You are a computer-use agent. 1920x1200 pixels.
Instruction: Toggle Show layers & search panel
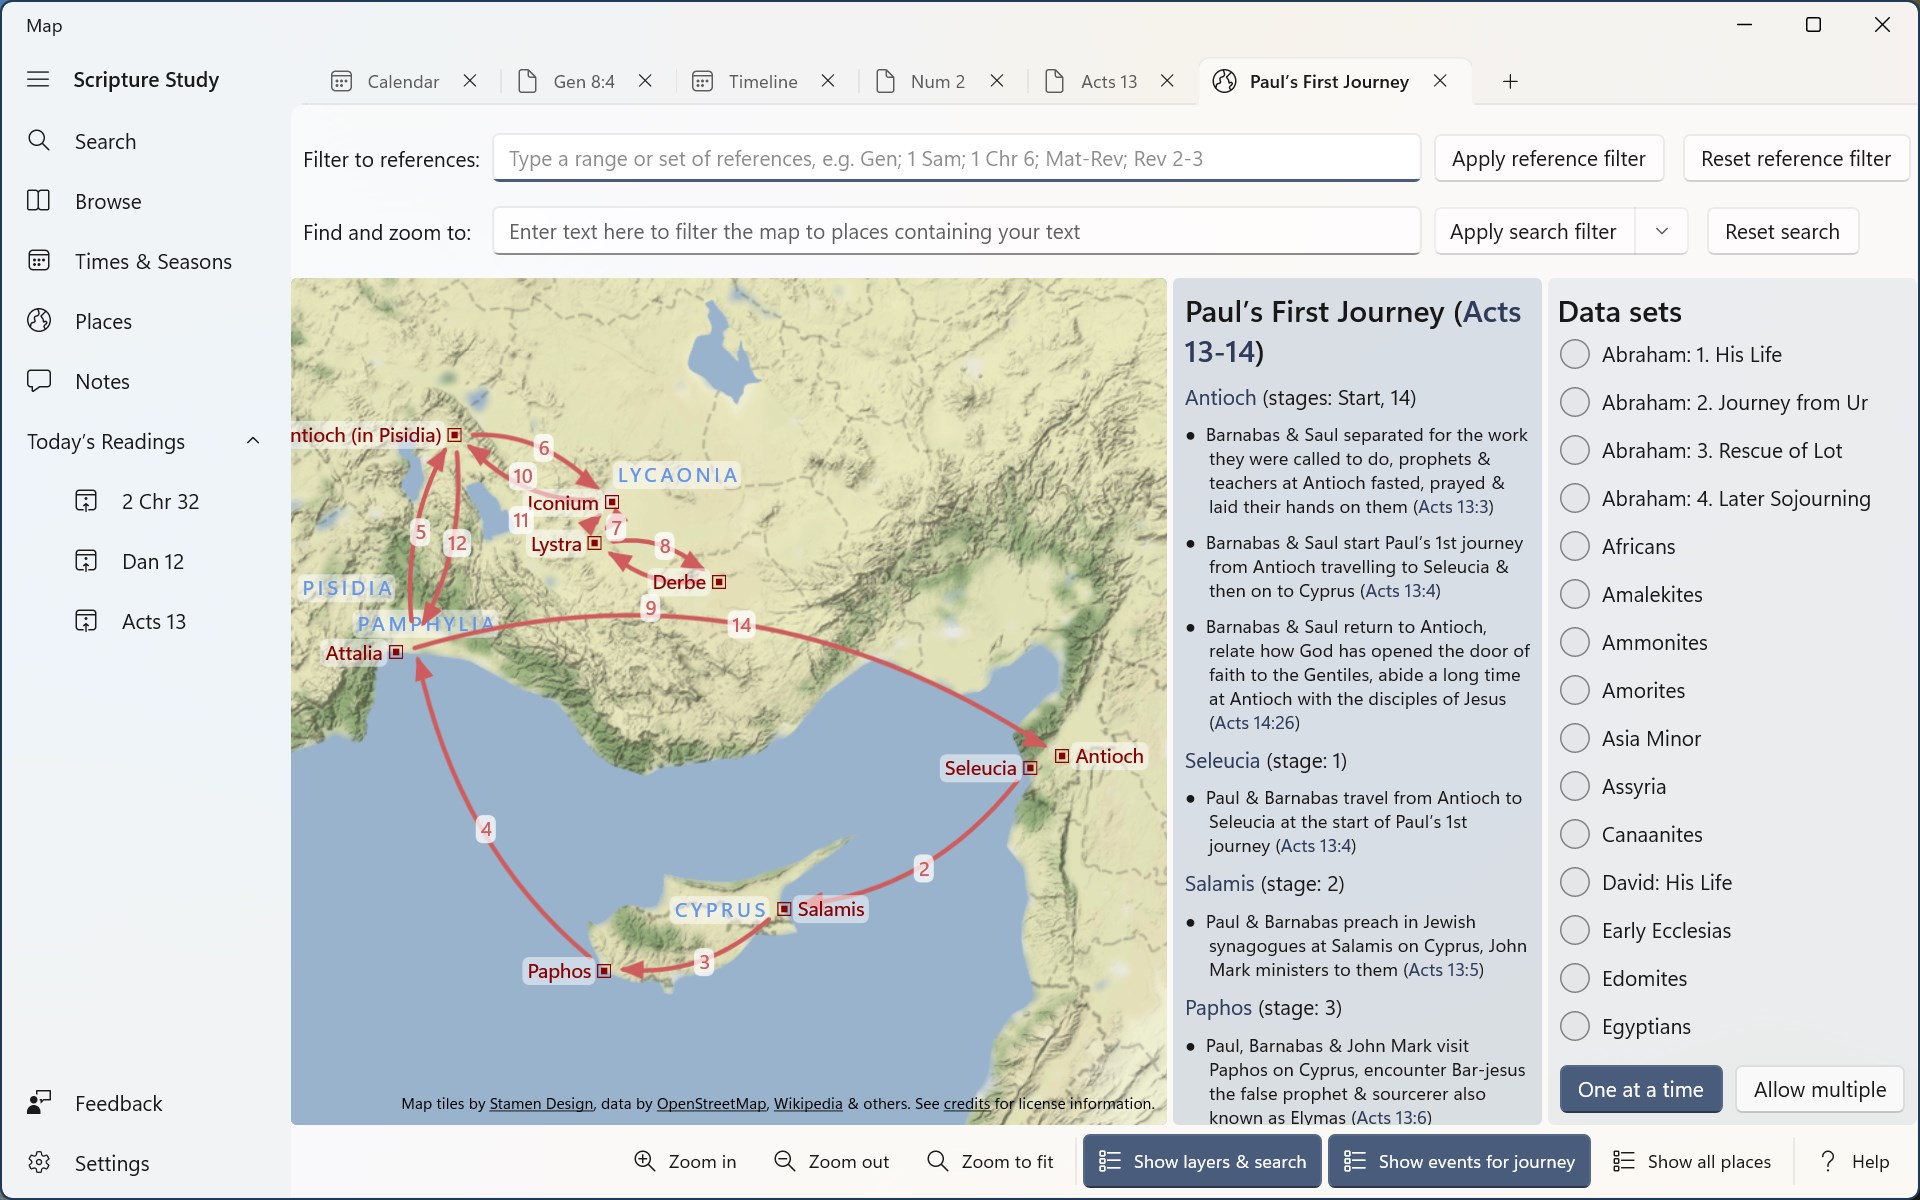(1202, 1161)
